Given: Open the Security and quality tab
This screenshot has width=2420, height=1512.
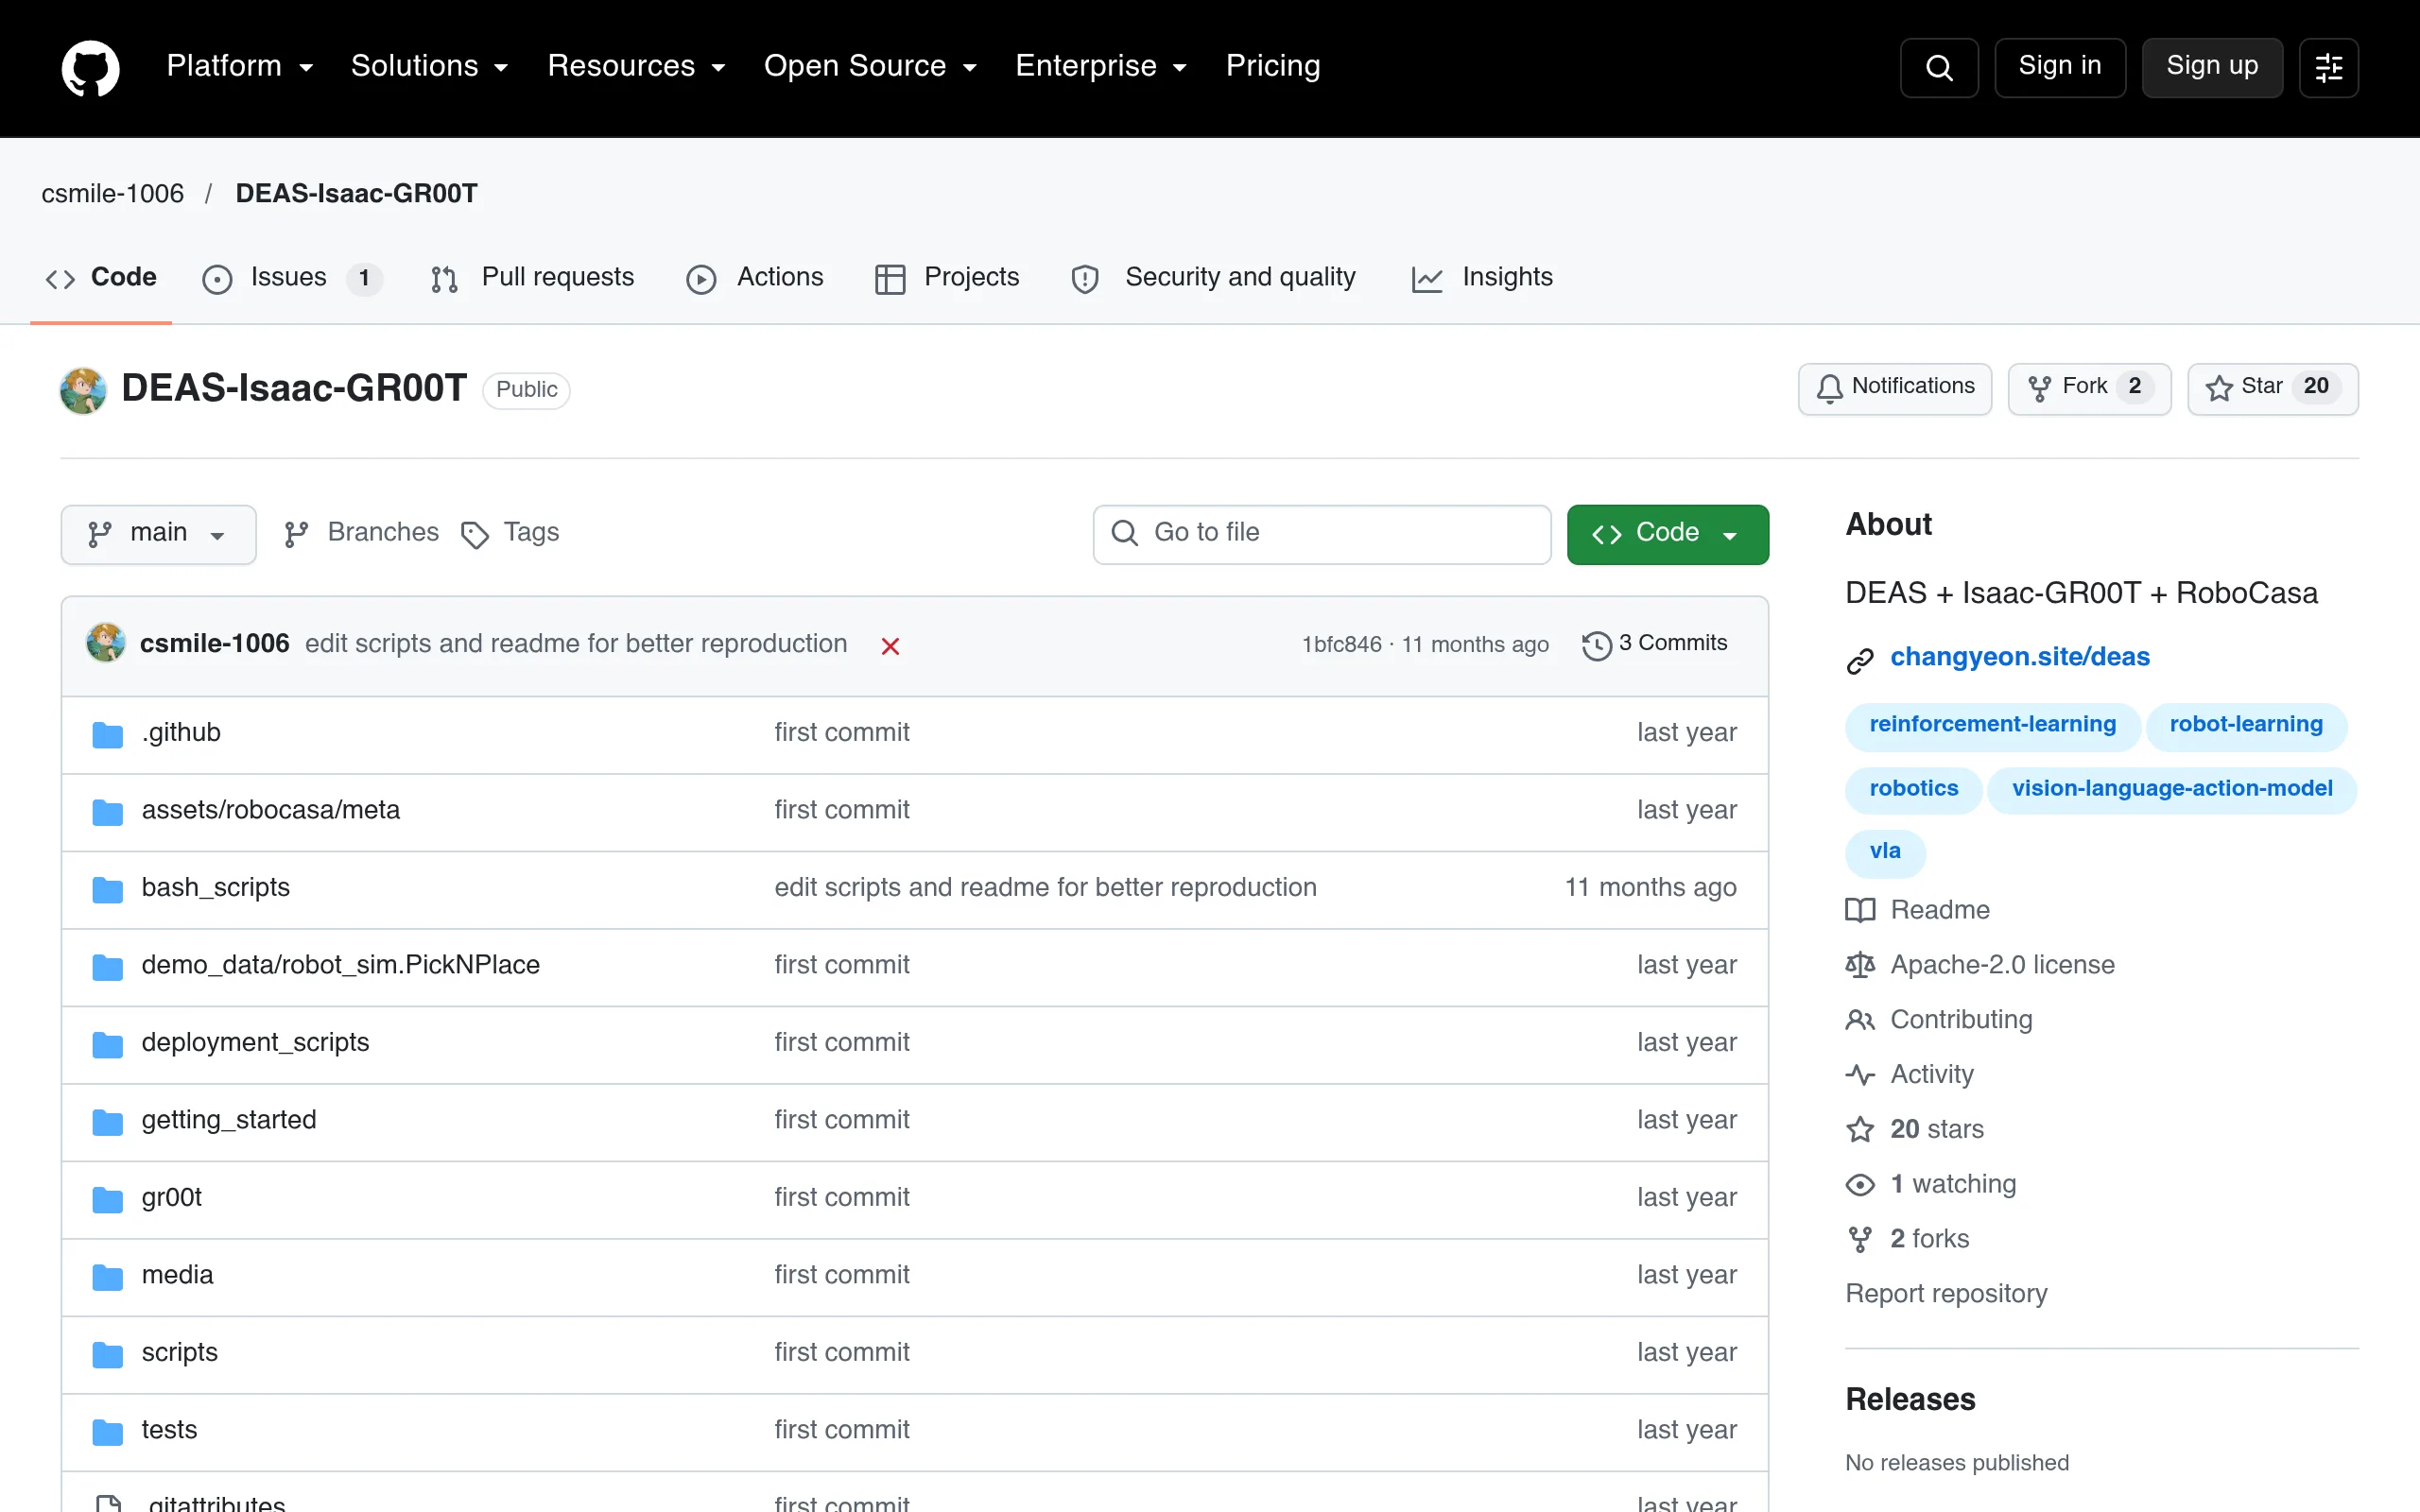Looking at the screenshot, I should tap(1213, 278).
